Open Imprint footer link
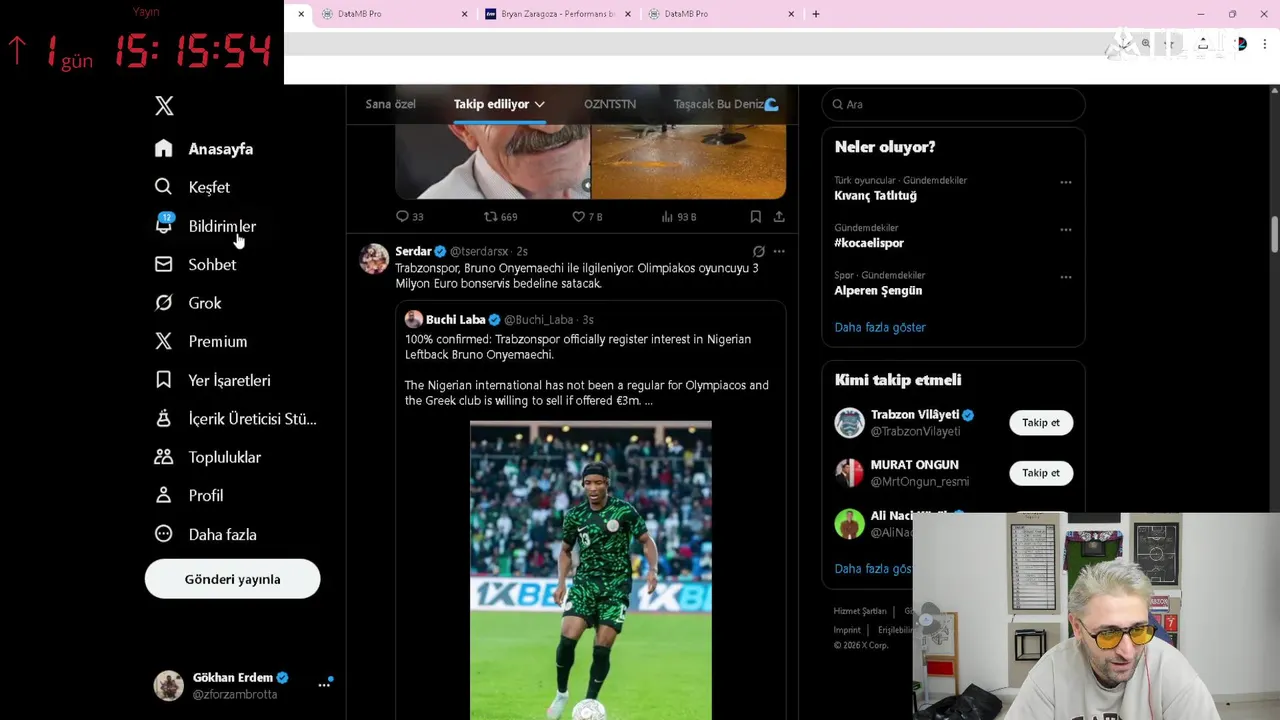 point(847,630)
